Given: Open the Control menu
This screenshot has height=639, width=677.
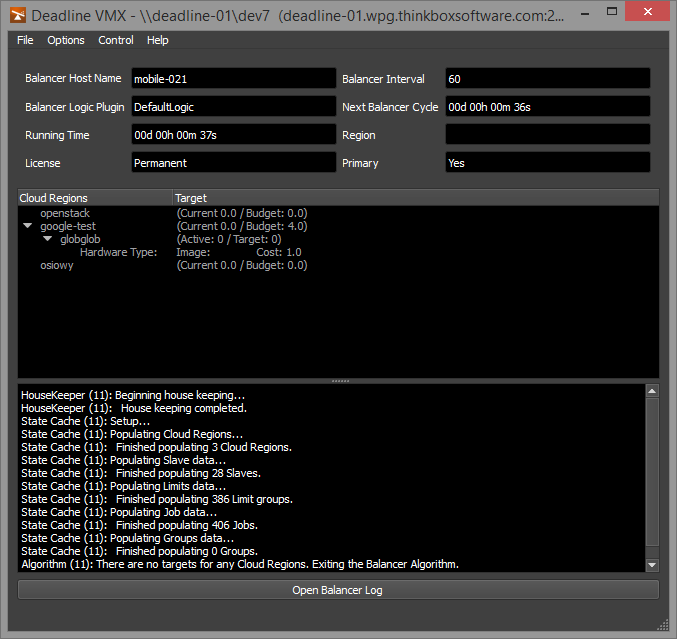Looking at the screenshot, I should click(116, 40).
